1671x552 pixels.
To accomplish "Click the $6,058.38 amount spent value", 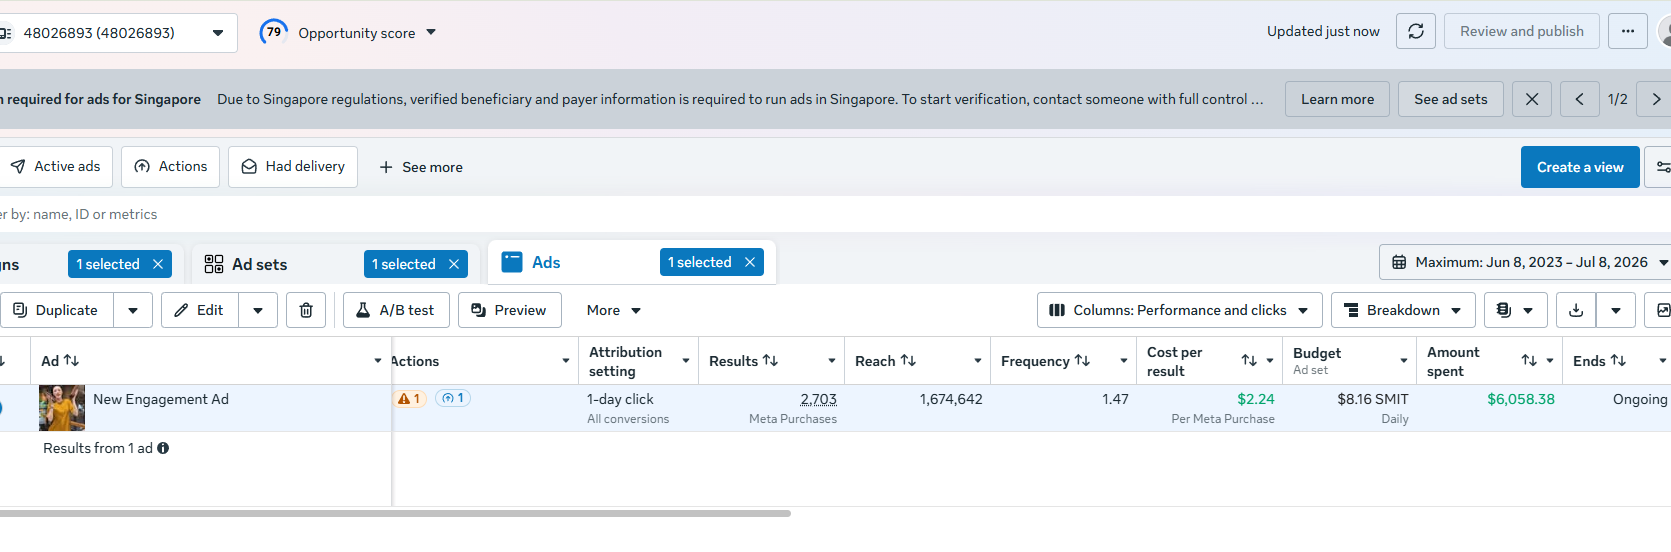I will coord(1520,399).
